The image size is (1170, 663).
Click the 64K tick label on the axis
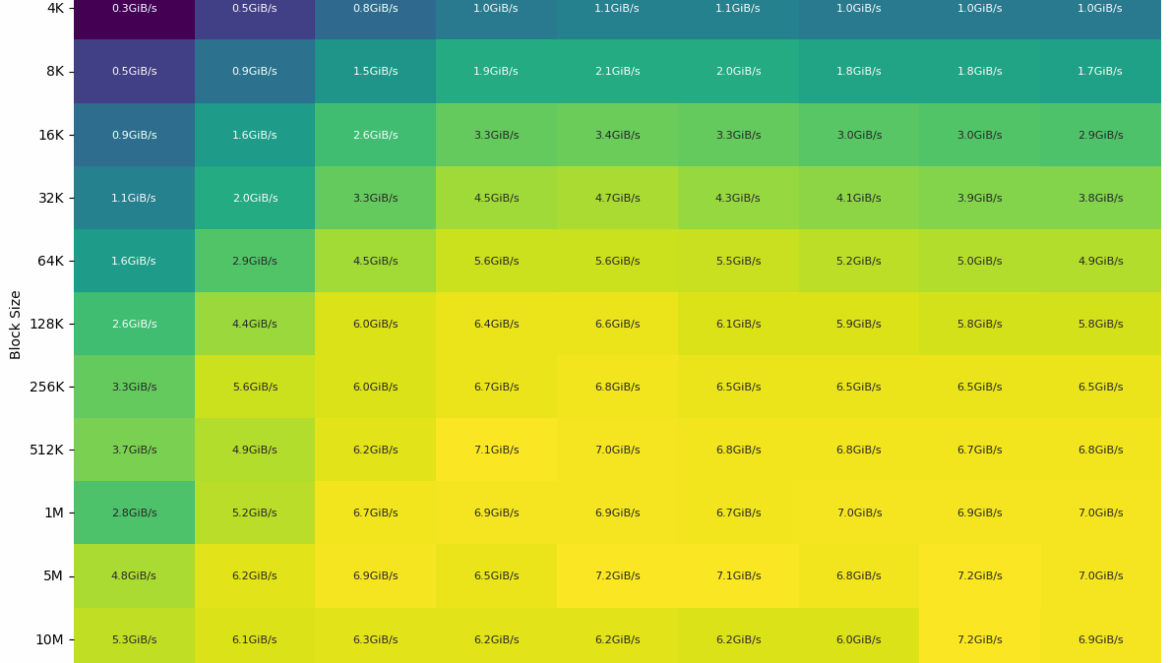(50, 261)
